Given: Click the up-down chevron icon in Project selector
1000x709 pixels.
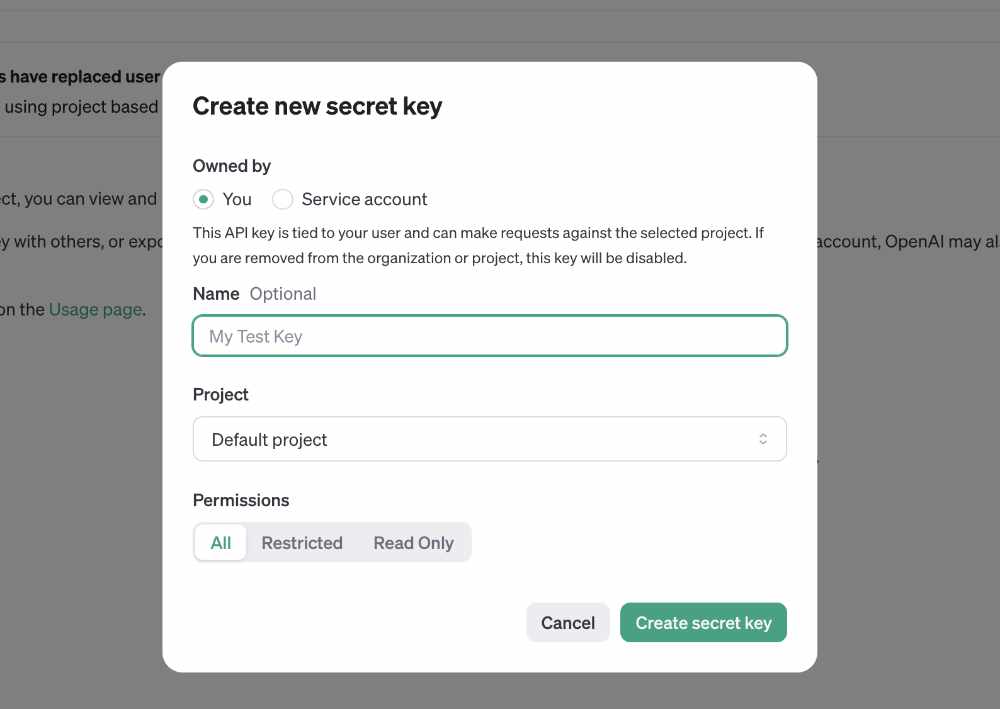Looking at the screenshot, I should pos(763,439).
